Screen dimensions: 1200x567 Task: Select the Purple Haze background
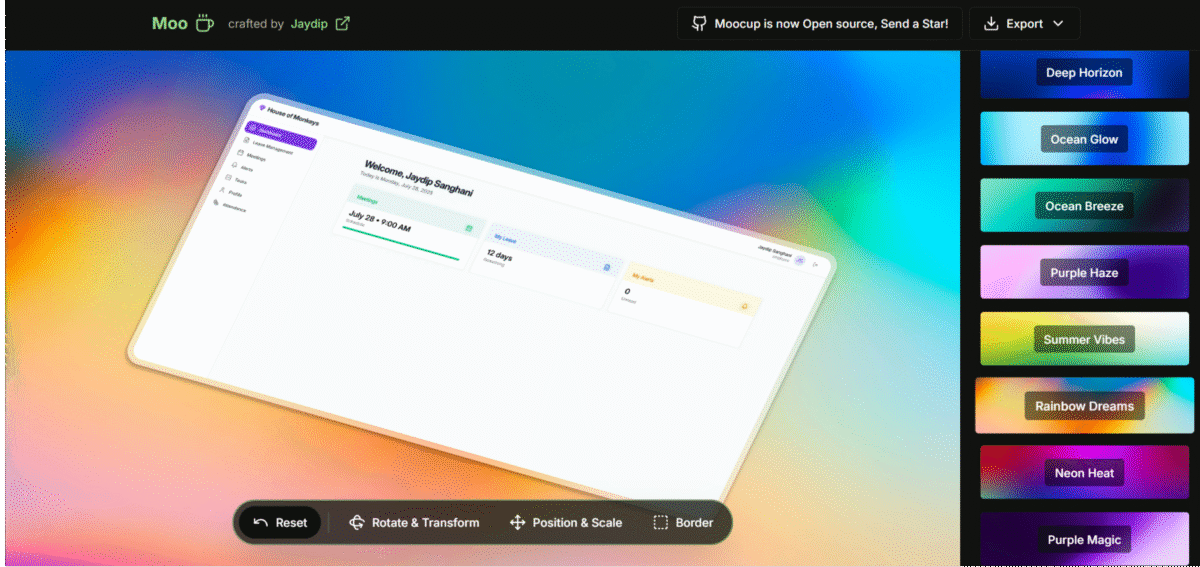tap(1085, 272)
